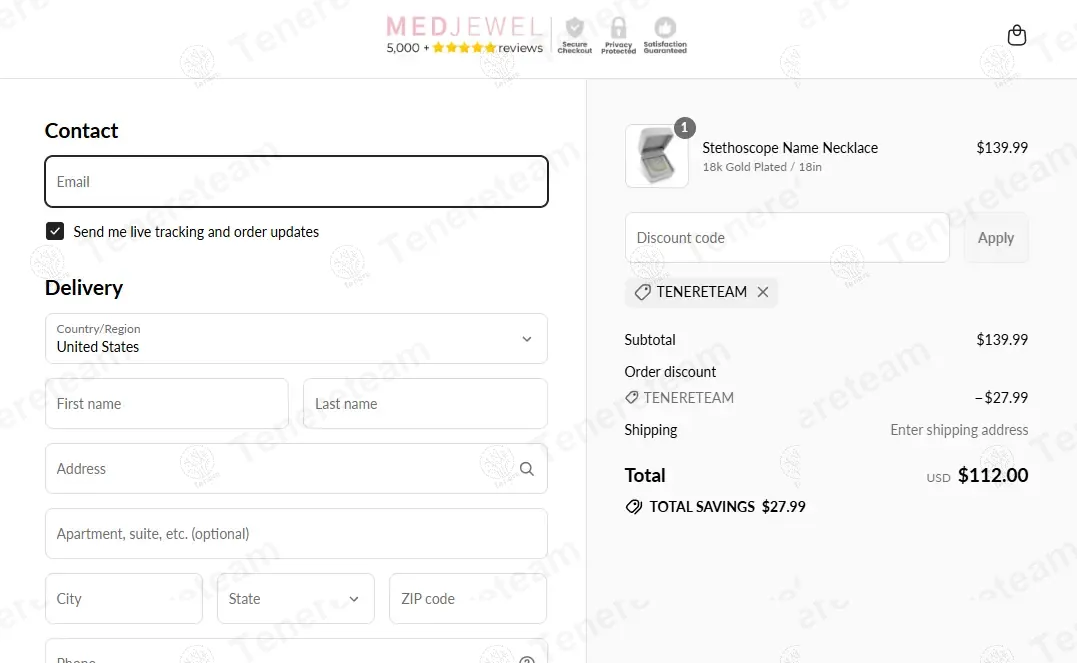Click the Total Savings tag icon
The height and width of the screenshot is (663, 1077).
point(633,507)
